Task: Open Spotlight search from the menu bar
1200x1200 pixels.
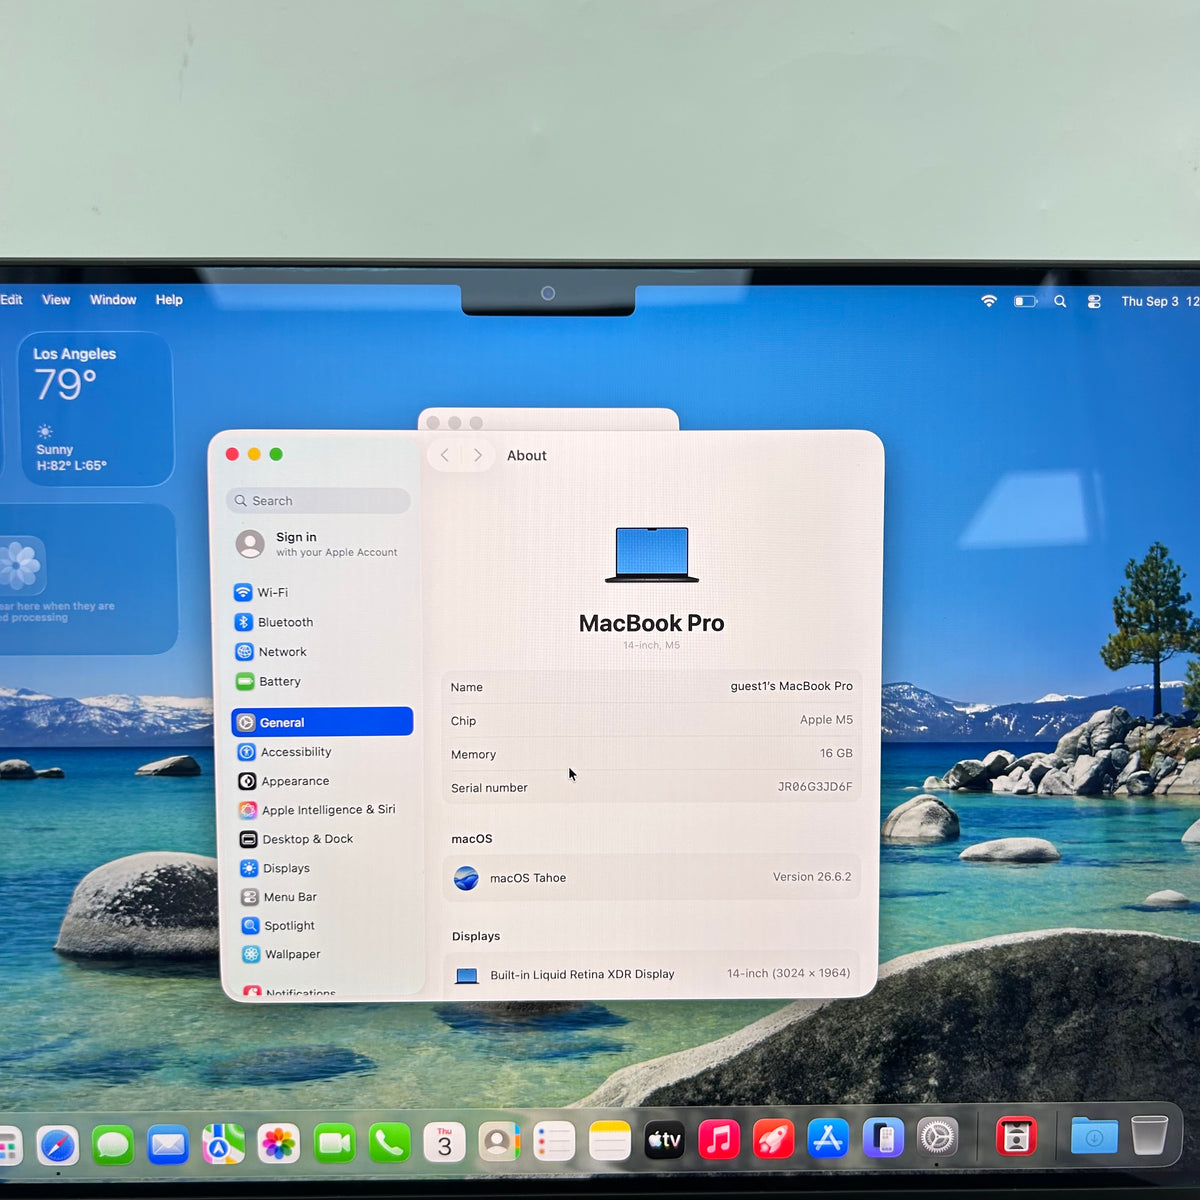Action: 1060,301
